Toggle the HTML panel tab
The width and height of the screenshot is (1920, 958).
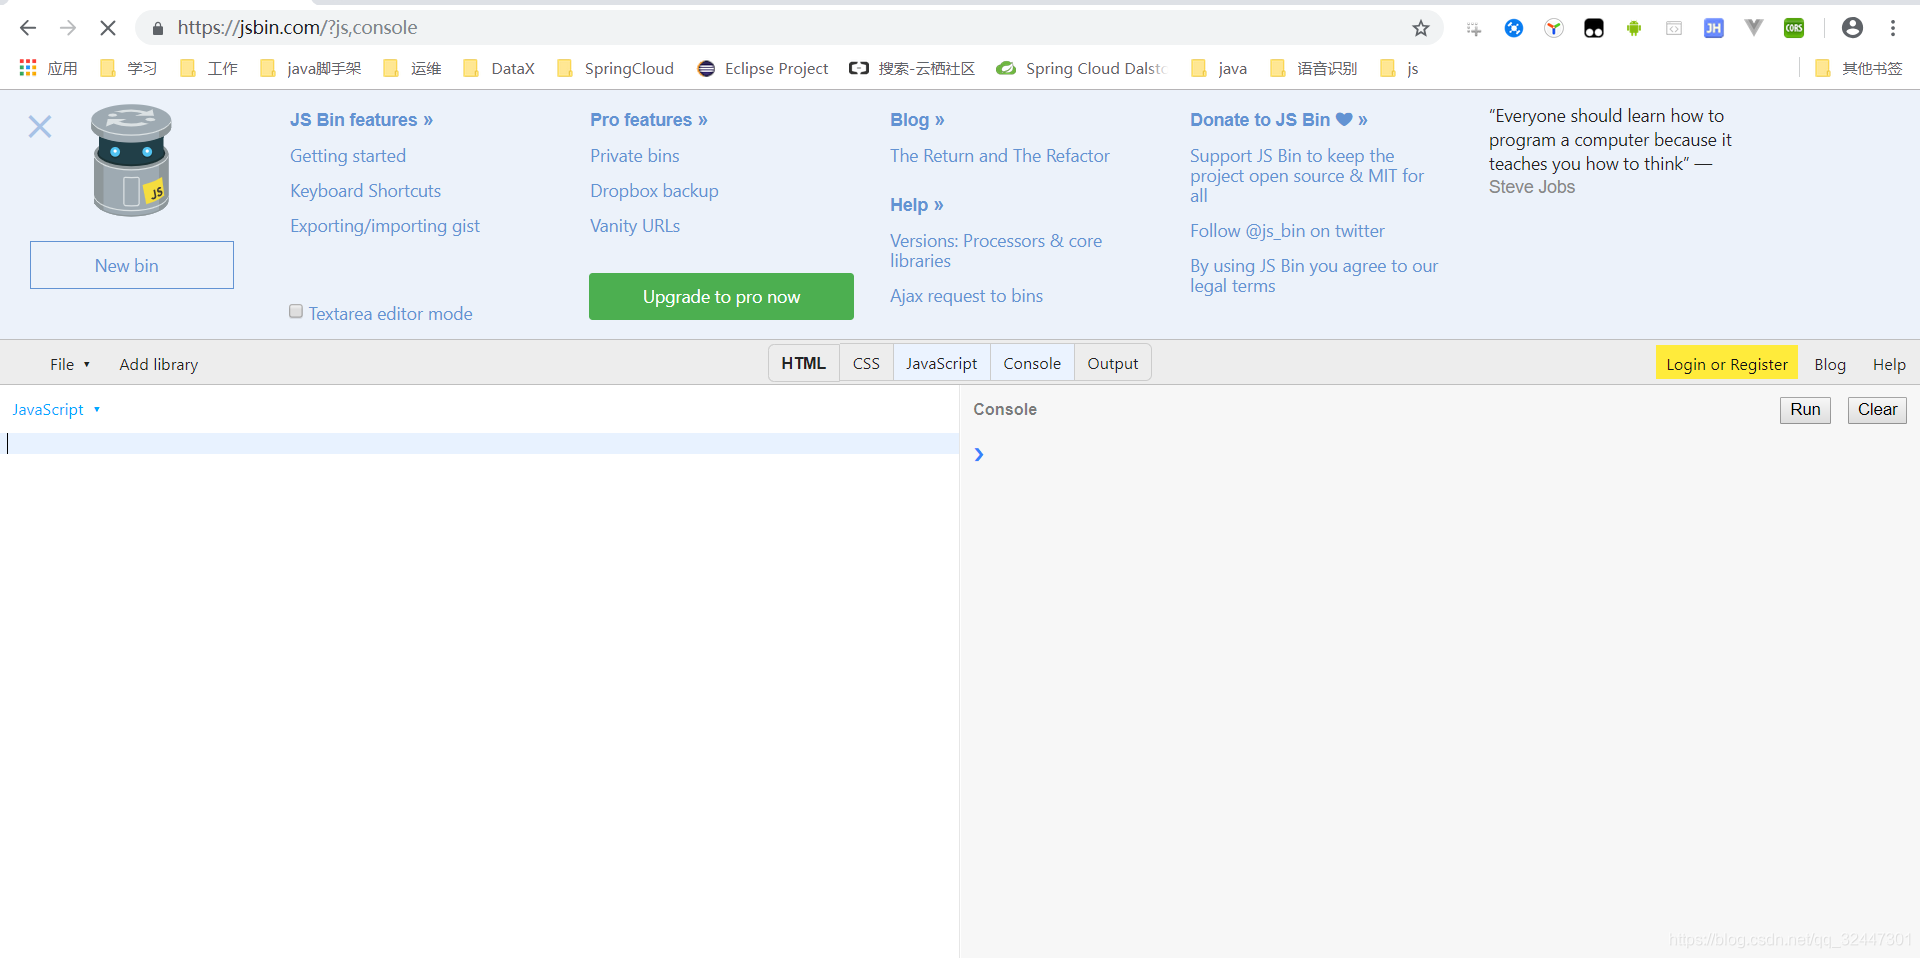tap(804, 363)
